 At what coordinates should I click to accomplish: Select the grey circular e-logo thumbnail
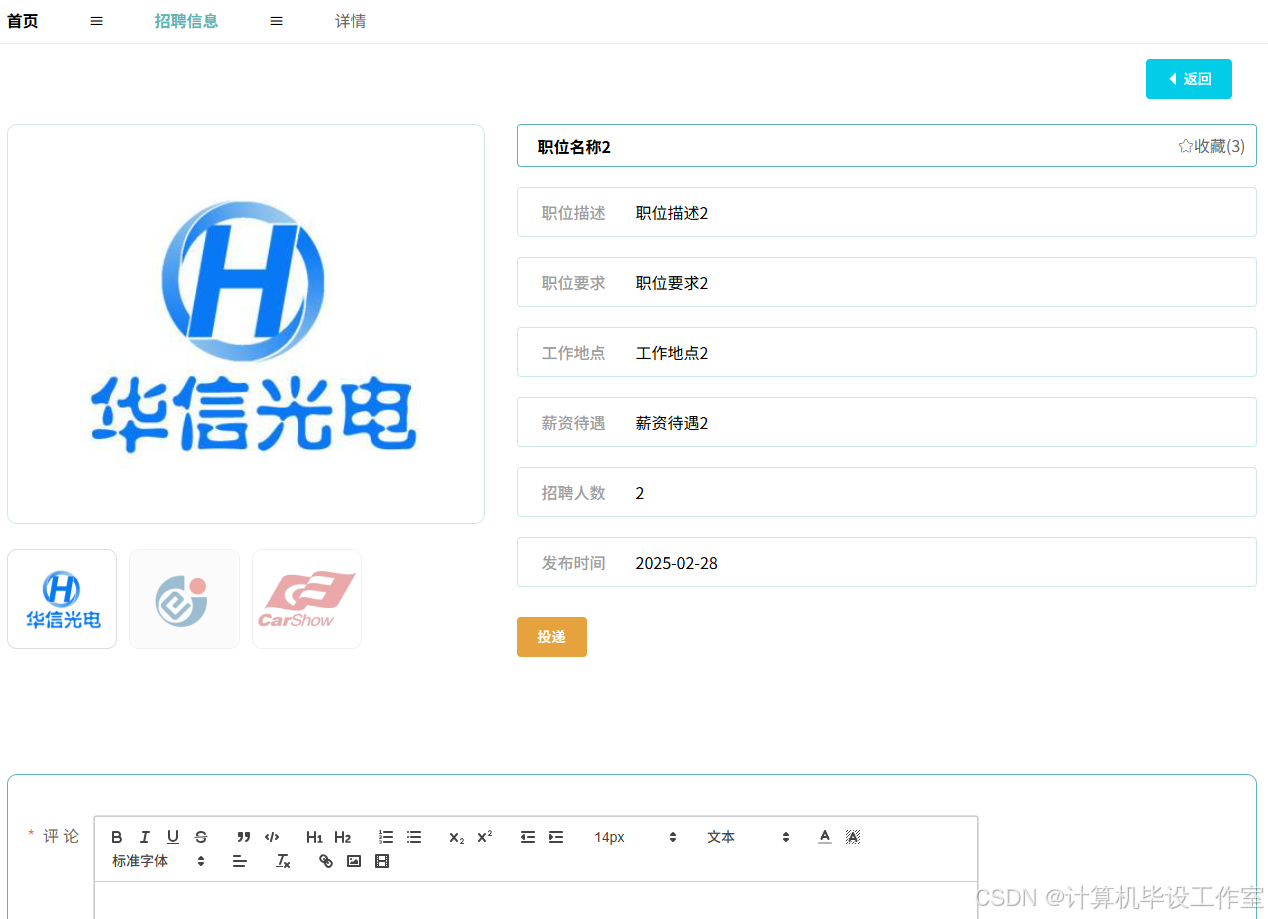(184, 599)
